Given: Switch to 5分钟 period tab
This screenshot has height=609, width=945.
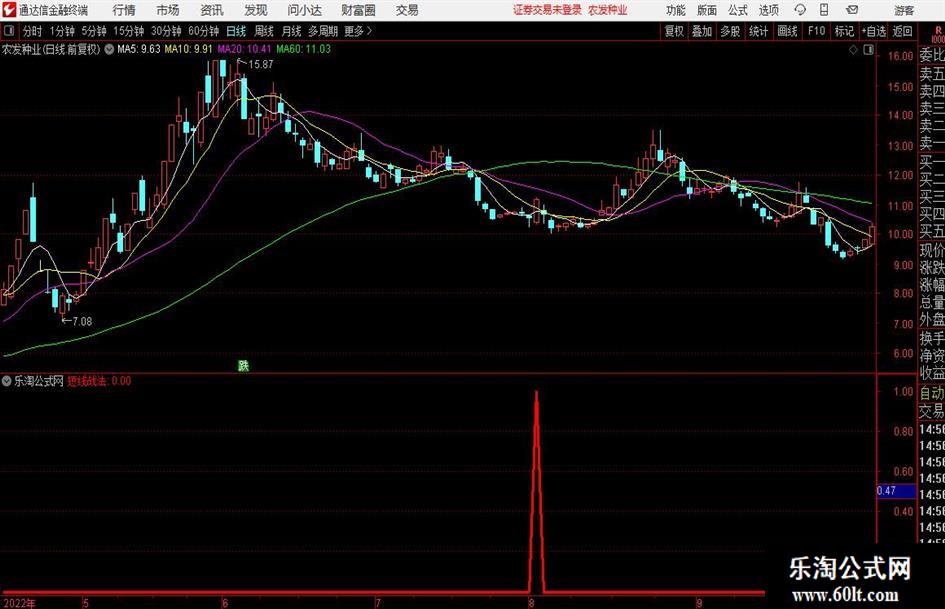Looking at the screenshot, I should point(93,31).
